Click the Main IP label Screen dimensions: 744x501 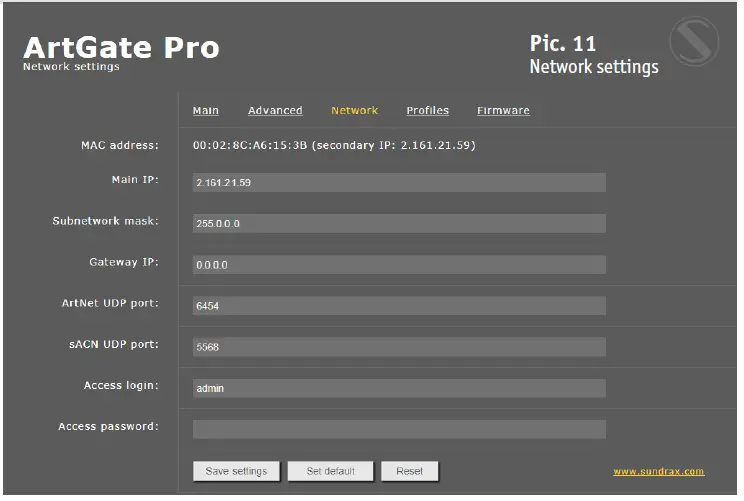(x=135, y=180)
